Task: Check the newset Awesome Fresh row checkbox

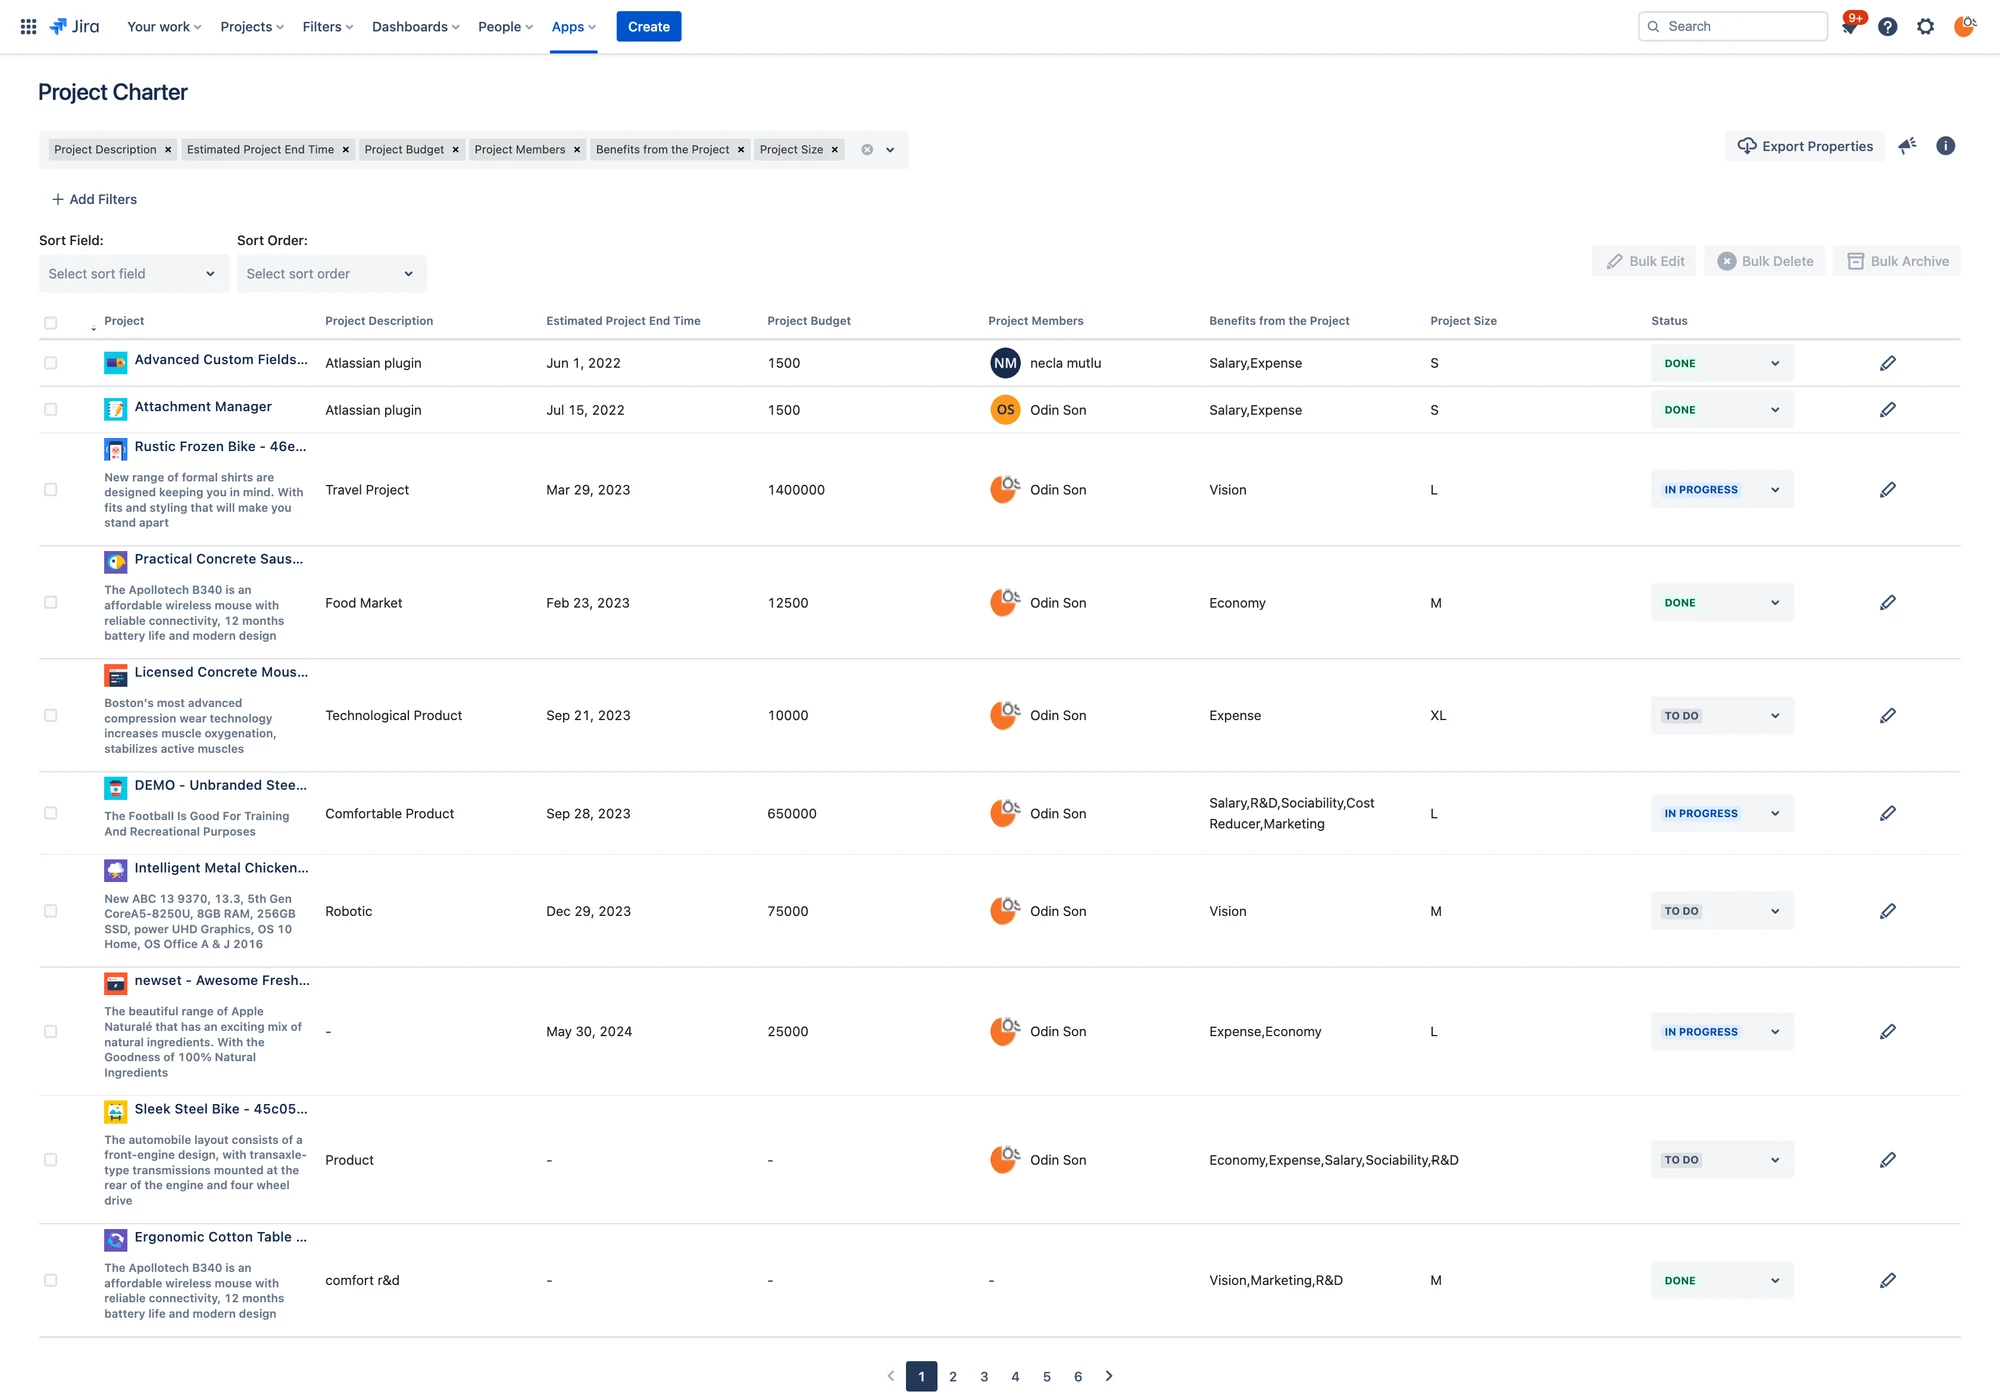Action: pos(51,1032)
